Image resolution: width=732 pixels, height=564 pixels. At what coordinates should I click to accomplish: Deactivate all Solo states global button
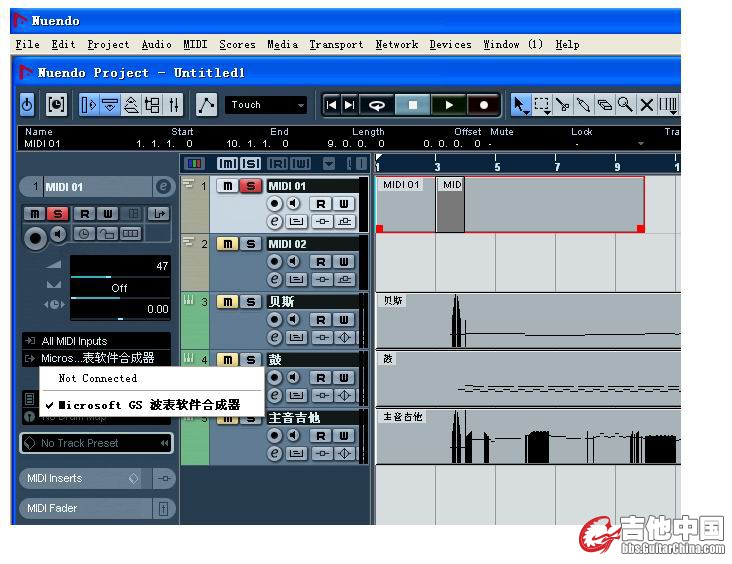click(251, 163)
